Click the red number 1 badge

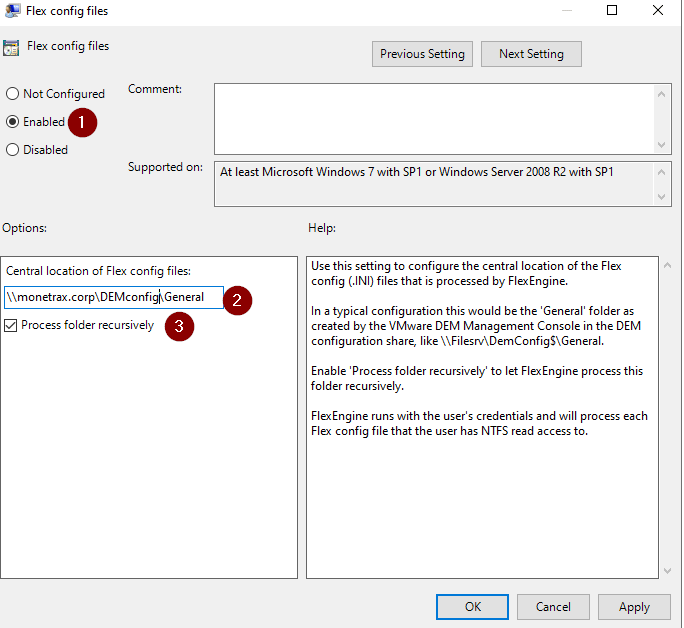coord(85,122)
